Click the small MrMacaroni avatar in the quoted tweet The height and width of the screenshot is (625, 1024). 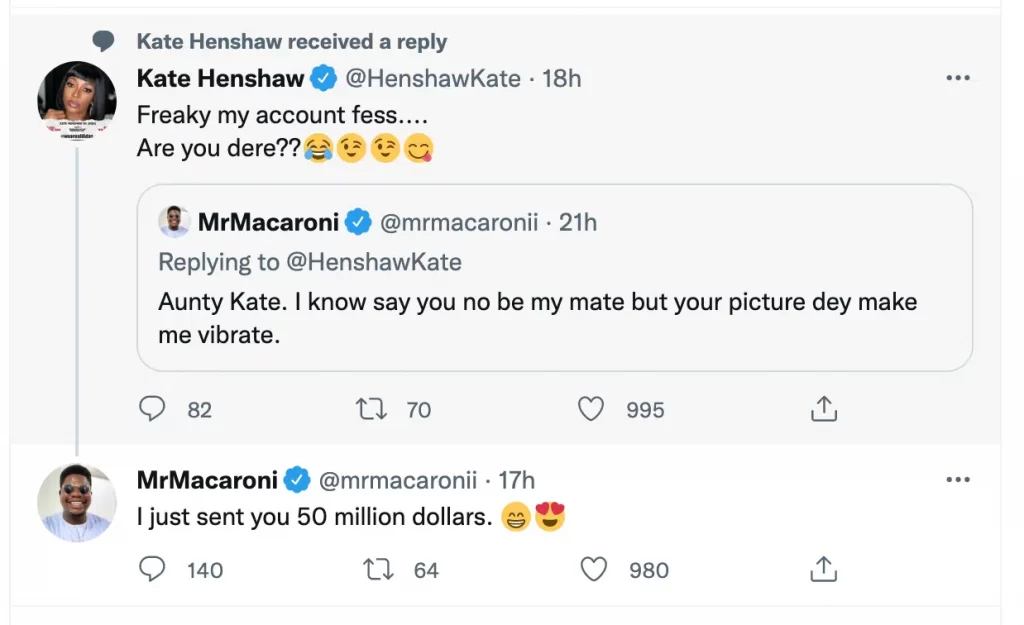coord(174,222)
